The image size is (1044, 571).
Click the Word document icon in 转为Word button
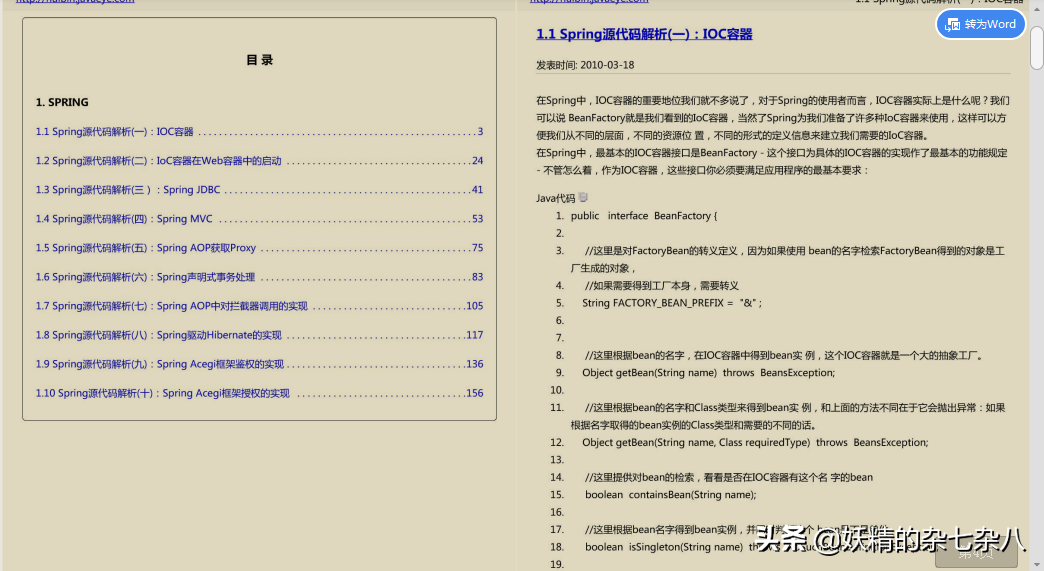click(953, 25)
